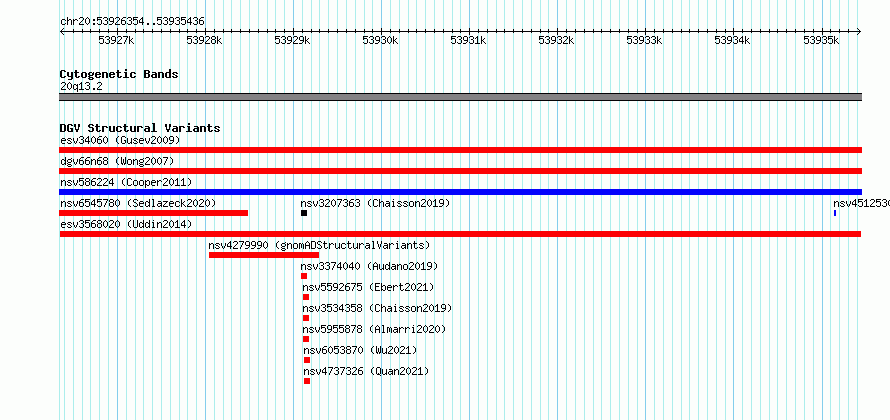Viewport: 890px width, 420px height.
Task: Click the nsv4737326 (Quan2021) label
Action: 366,371
